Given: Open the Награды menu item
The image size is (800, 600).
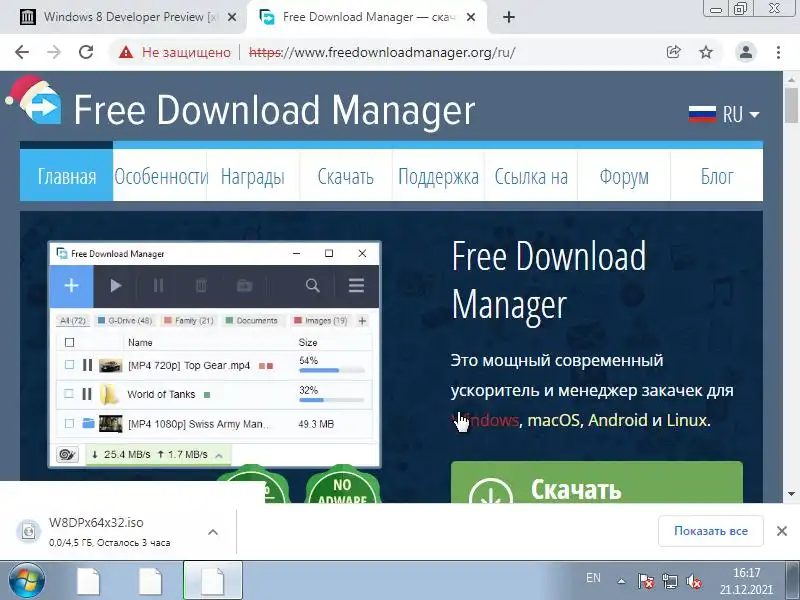Looking at the screenshot, I should (253, 177).
